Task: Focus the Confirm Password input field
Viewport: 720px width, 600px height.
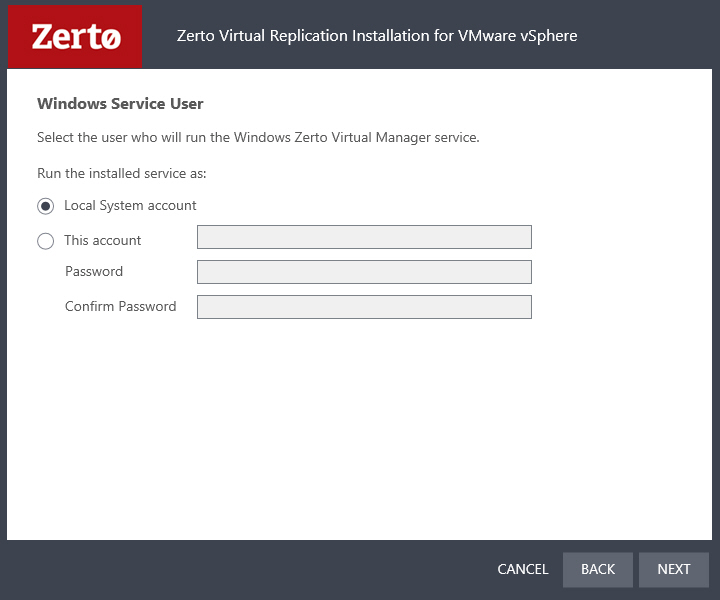Action: [x=364, y=307]
